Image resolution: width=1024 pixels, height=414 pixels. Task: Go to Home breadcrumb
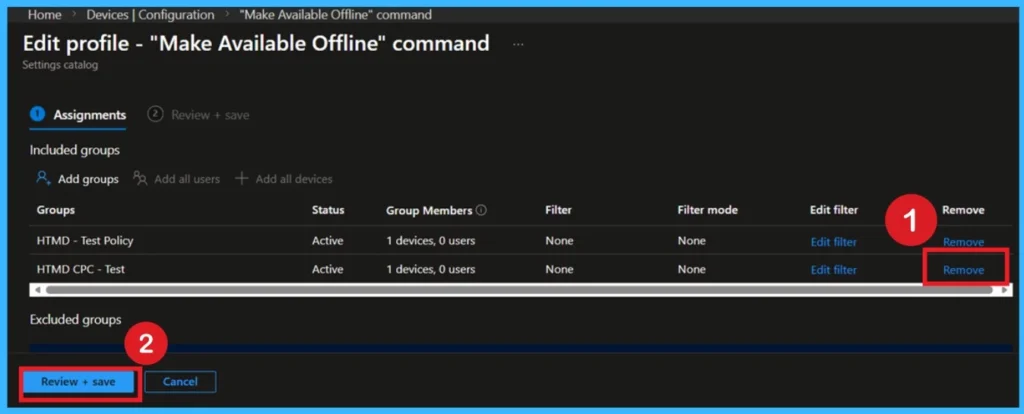click(x=44, y=14)
